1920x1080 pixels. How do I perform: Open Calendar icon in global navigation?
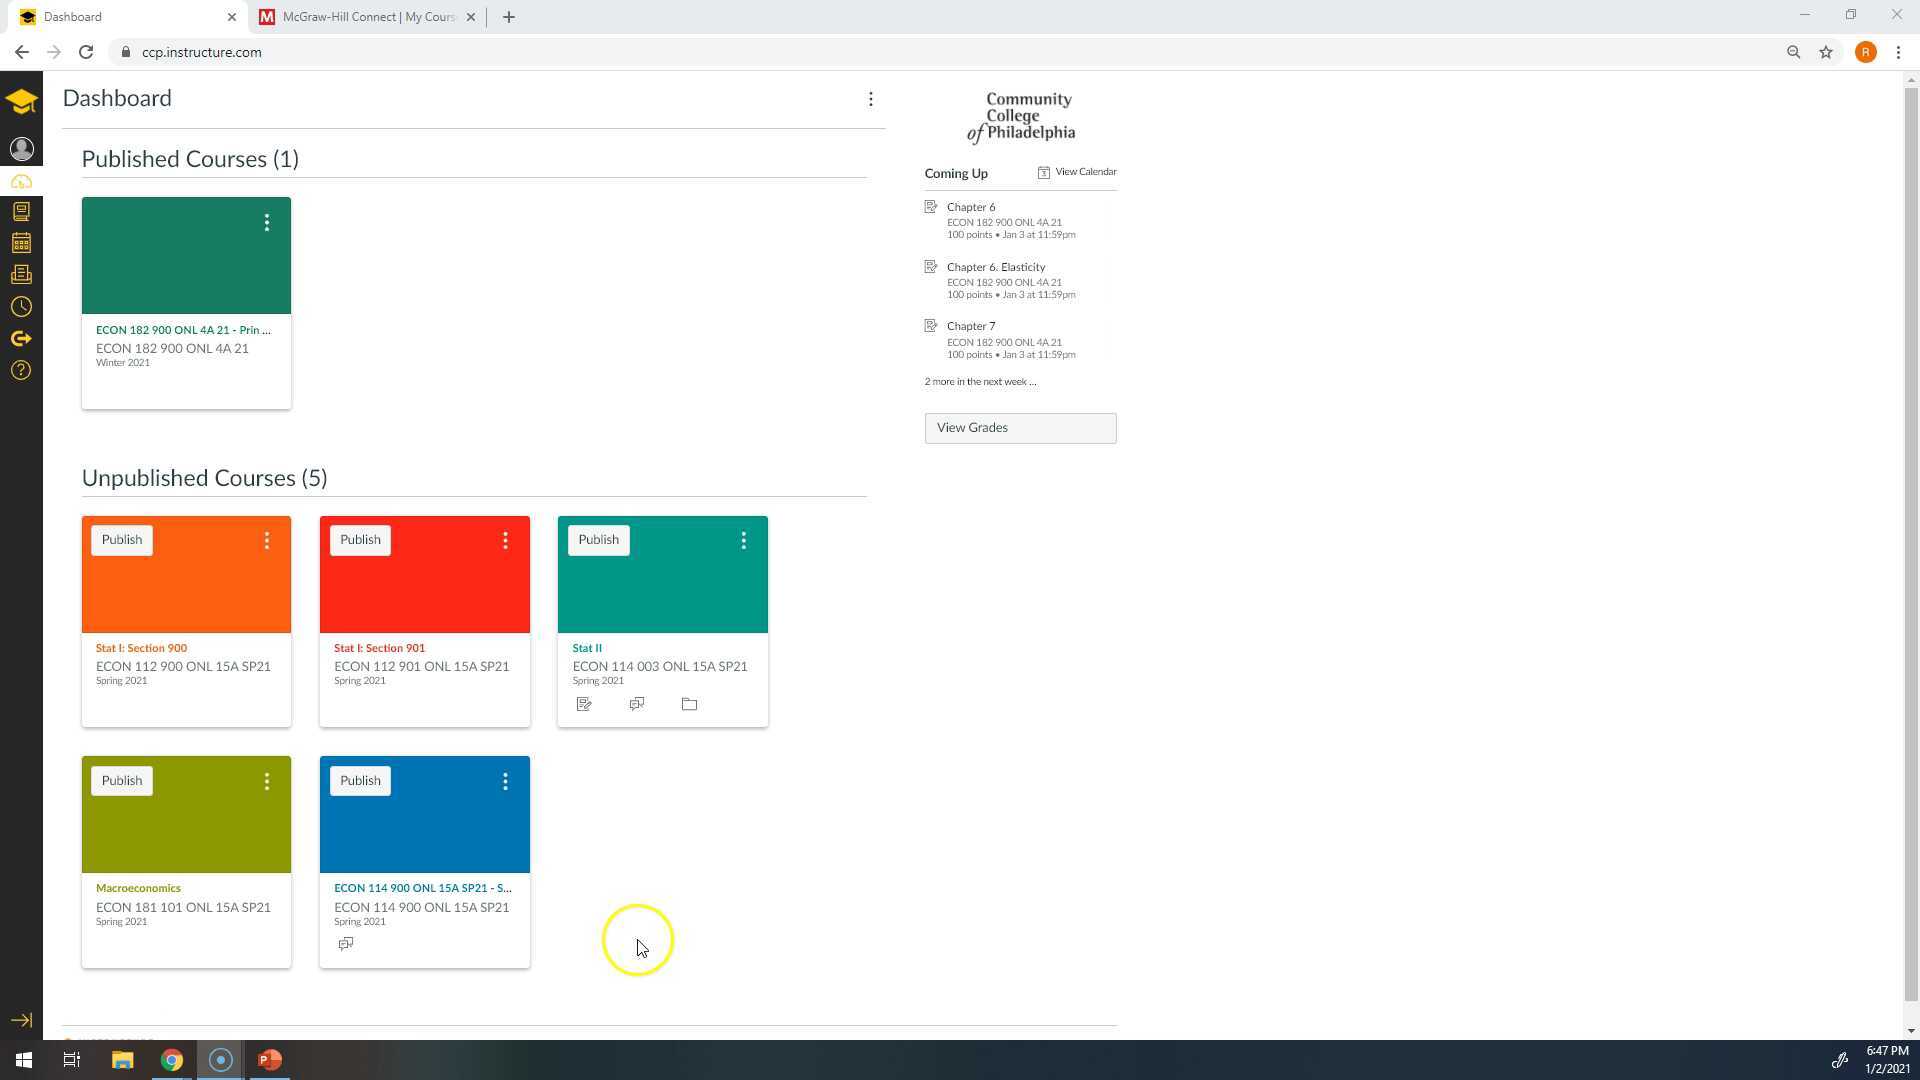[21, 243]
